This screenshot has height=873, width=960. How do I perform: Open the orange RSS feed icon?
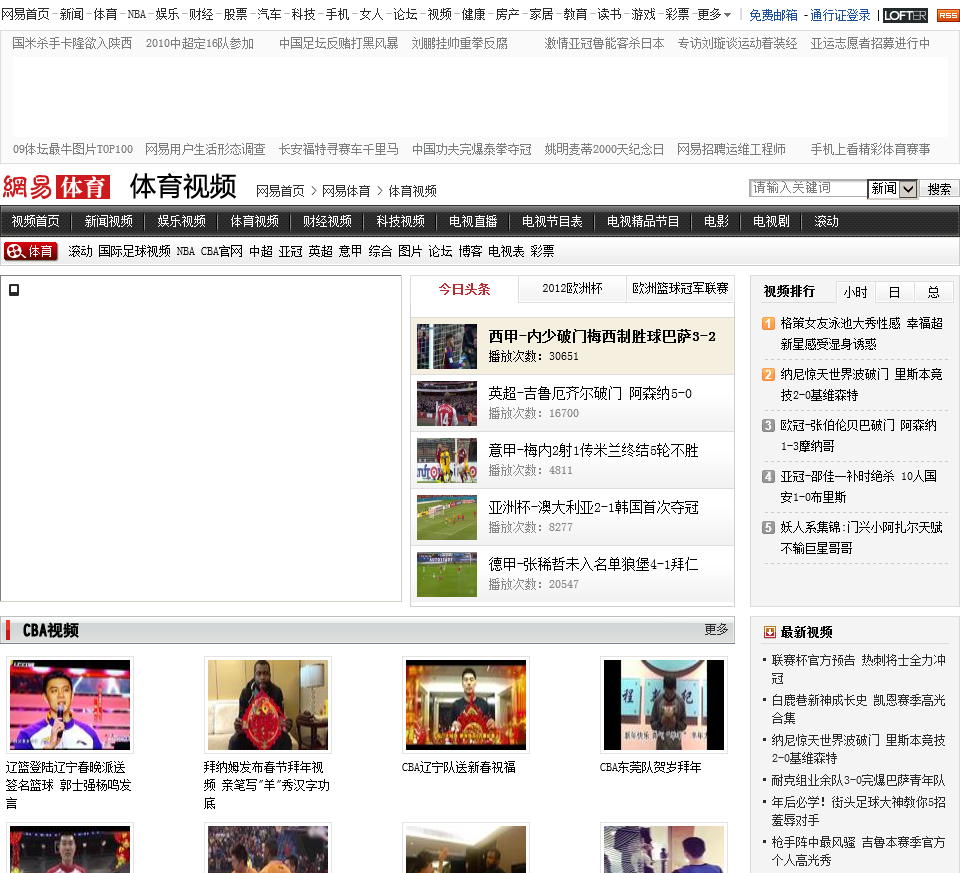[x=946, y=15]
